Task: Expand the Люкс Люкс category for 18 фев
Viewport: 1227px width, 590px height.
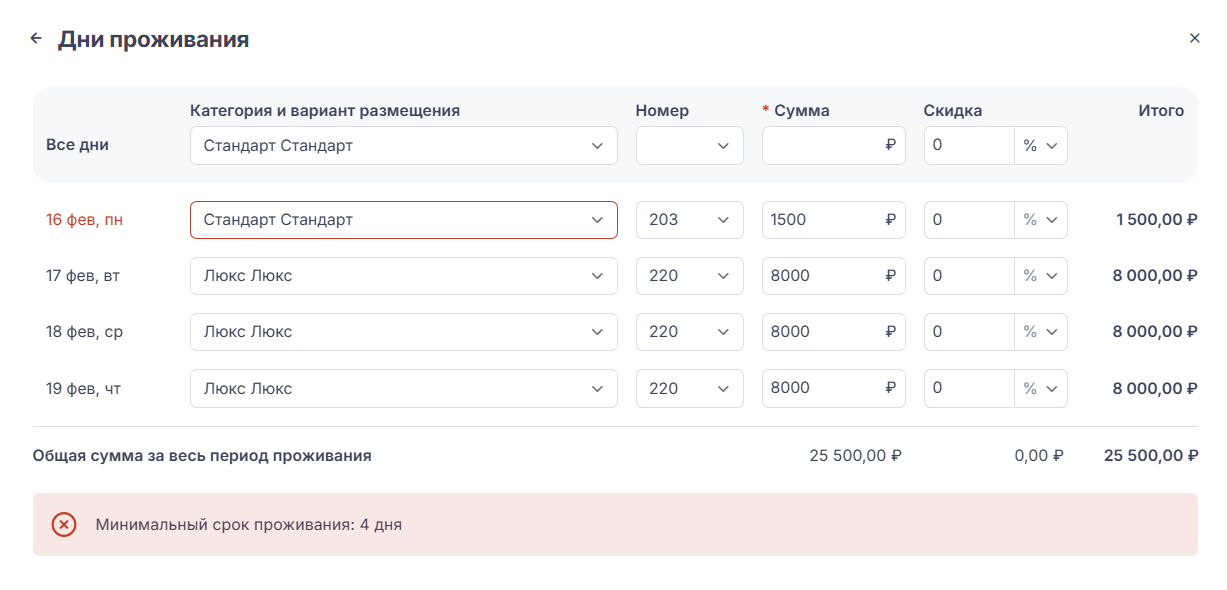Action: [x=403, y=332]
